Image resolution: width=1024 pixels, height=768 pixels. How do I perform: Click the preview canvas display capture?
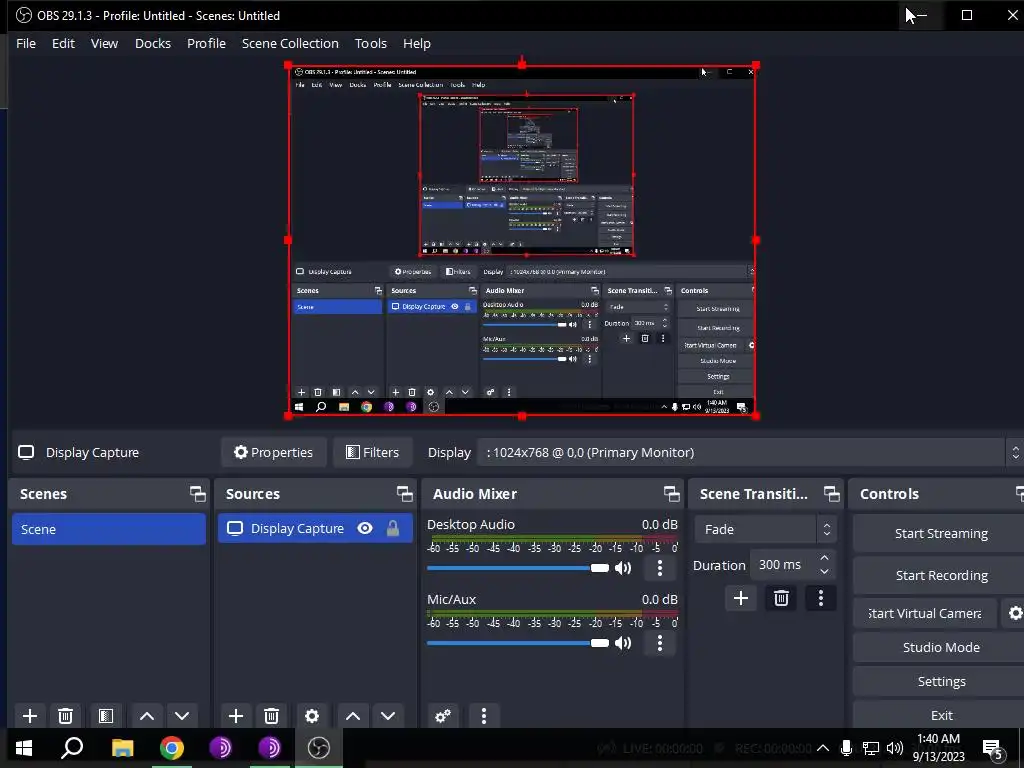coord(522,240)
